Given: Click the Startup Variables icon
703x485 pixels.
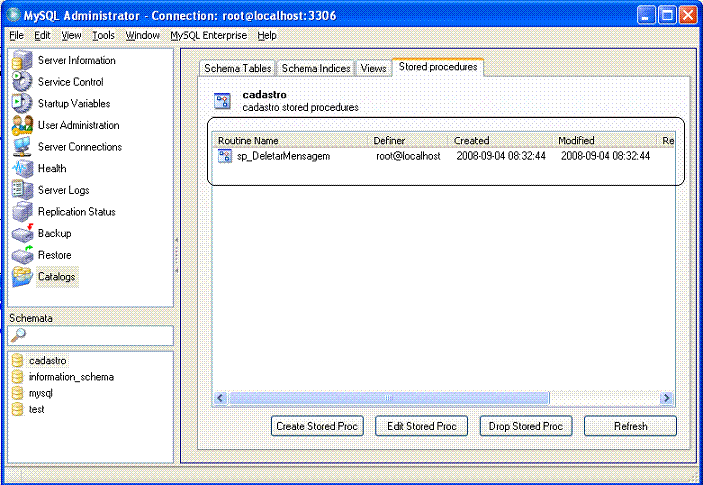Looking at the screenshot, I should point(22,104).
